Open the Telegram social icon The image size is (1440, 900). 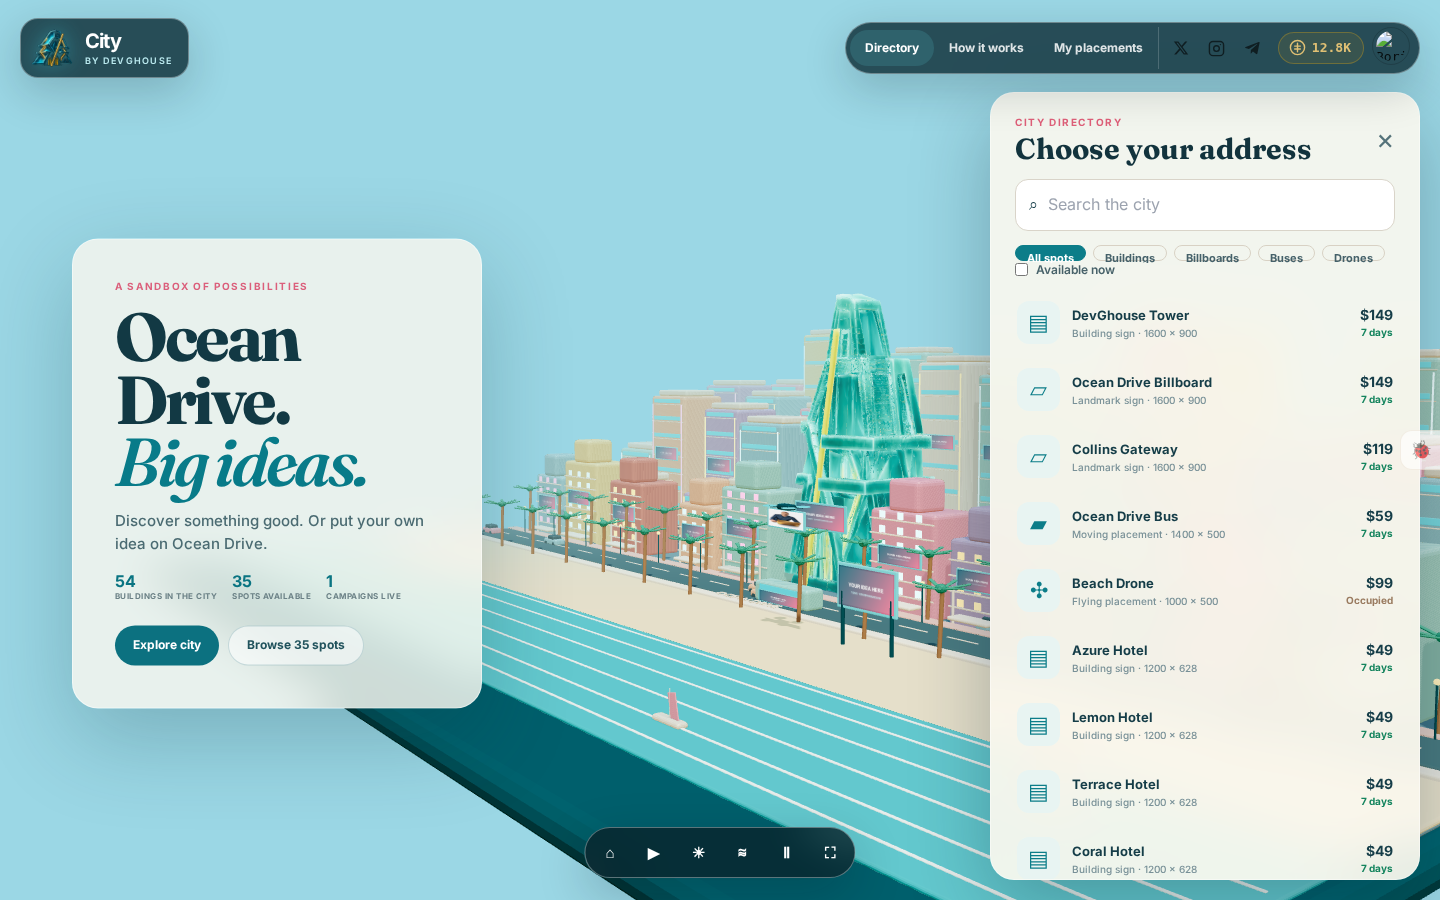(x=1252, y=48)
